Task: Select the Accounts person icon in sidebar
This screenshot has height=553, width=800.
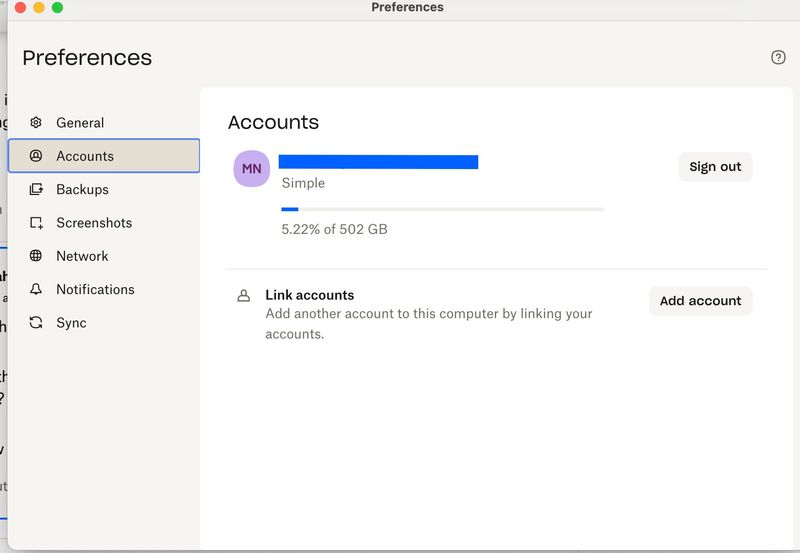Action: pos(36,156)
